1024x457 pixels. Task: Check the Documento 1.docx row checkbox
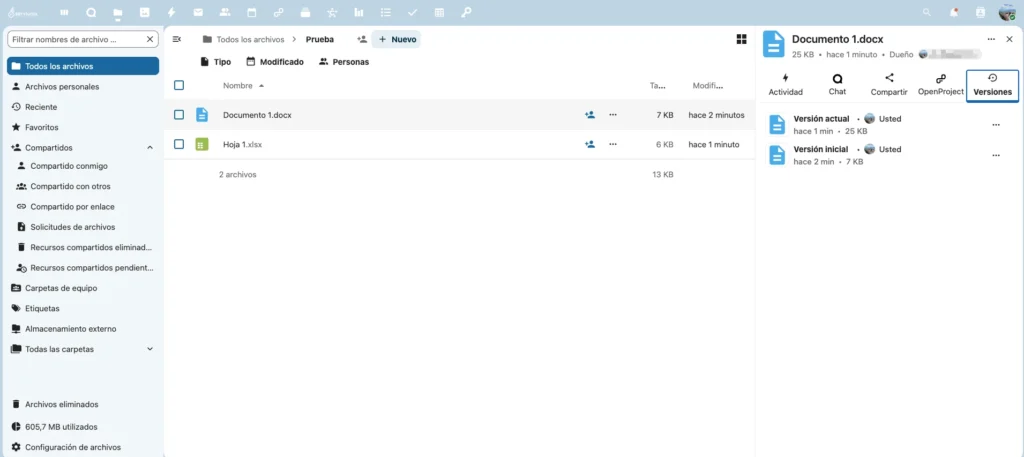point(179,115)
